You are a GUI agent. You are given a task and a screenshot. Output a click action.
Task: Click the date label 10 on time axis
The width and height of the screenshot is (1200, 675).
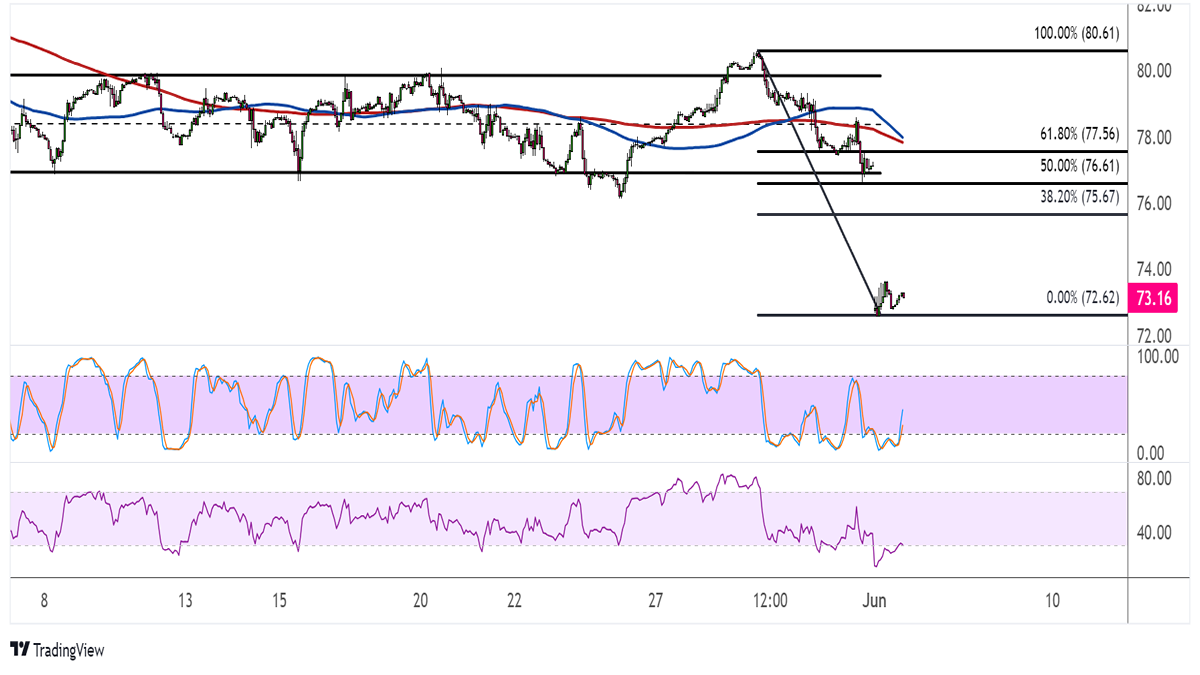click(1052, 601)
